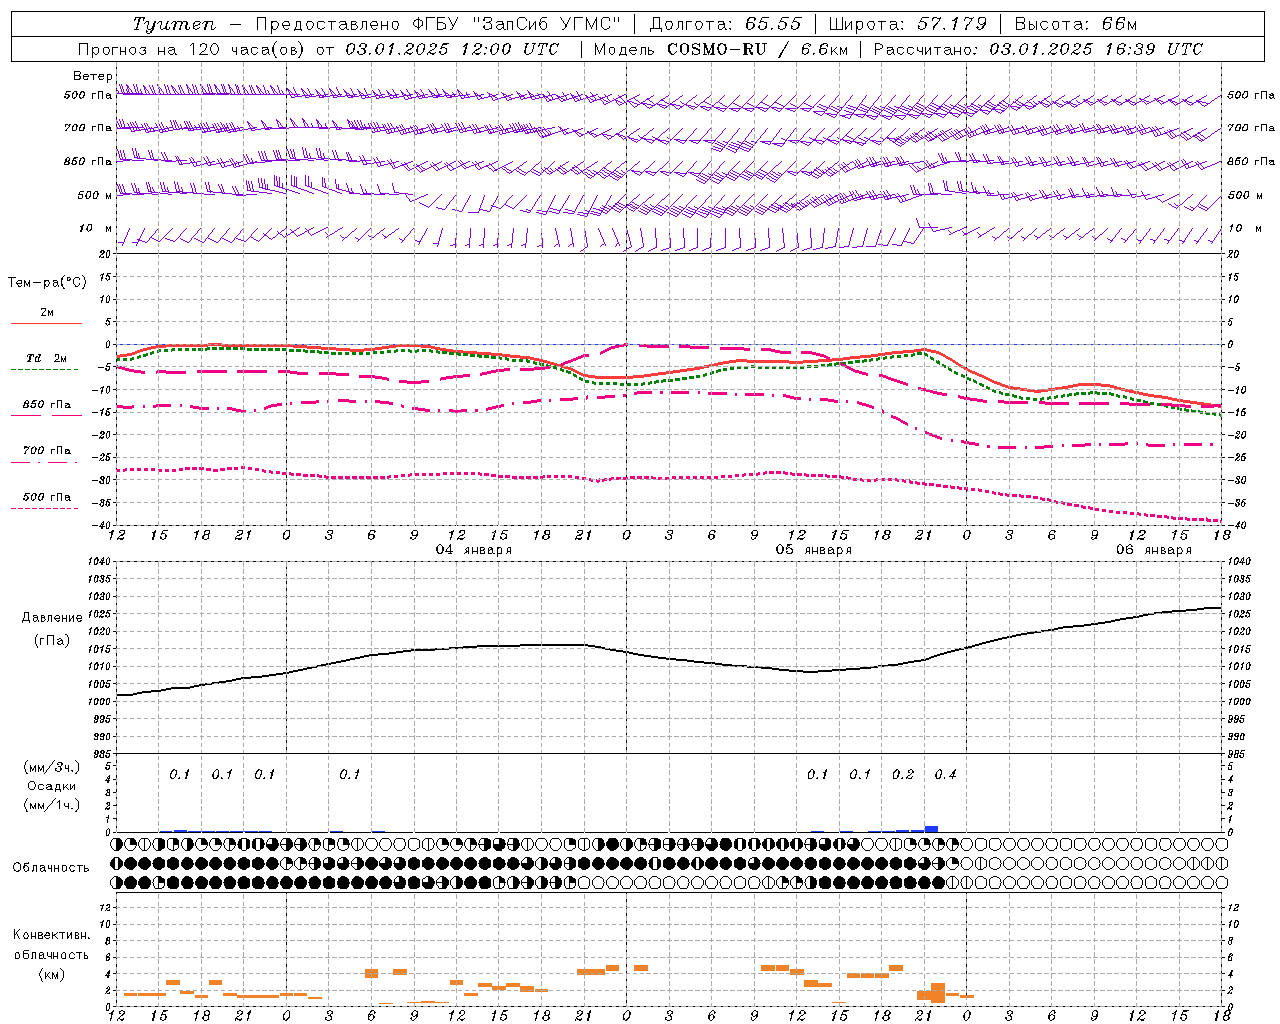Image resolution: width=1280 pixels, height=1024 pixels.
Task: Click the '0.4' precipitation amount value
Action: (x=945, y=775)
